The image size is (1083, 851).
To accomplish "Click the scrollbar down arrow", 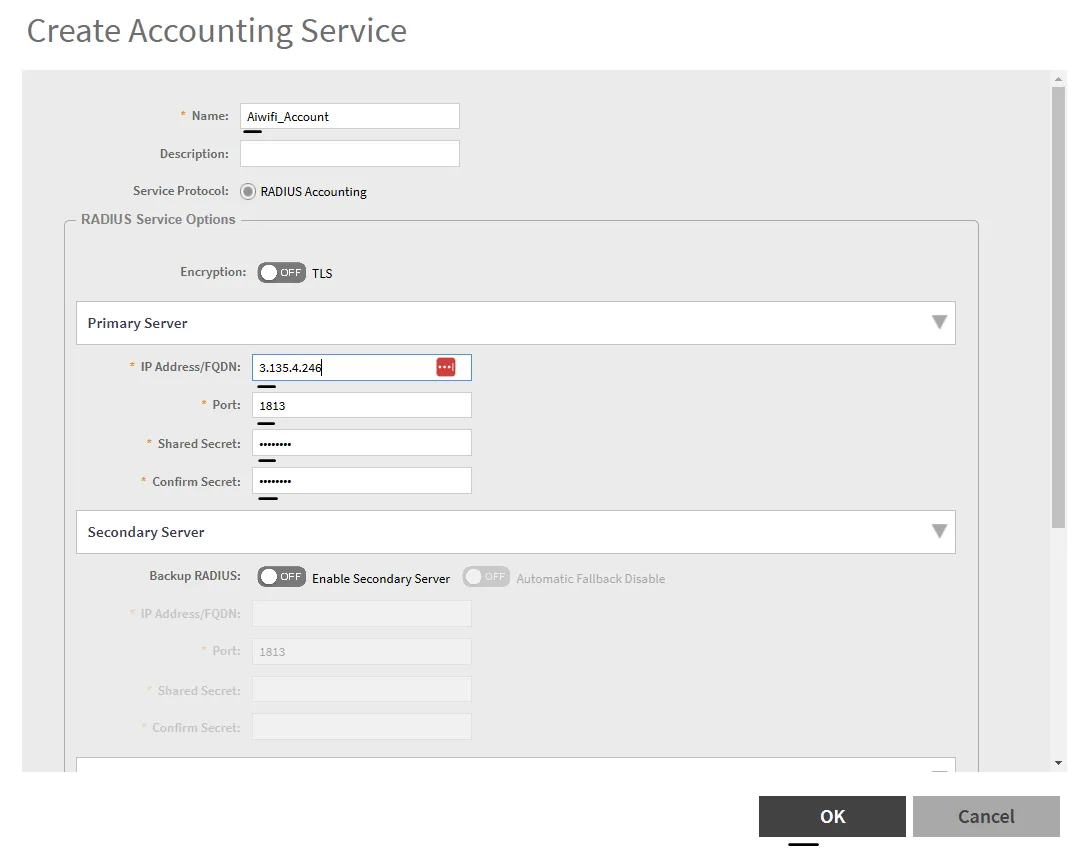I will coord(1058,763).
